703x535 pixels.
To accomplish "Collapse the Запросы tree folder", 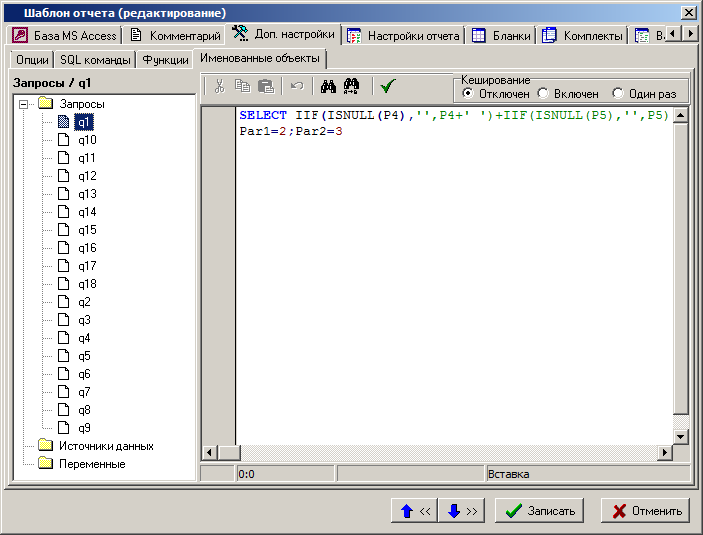I will point(23,104).
